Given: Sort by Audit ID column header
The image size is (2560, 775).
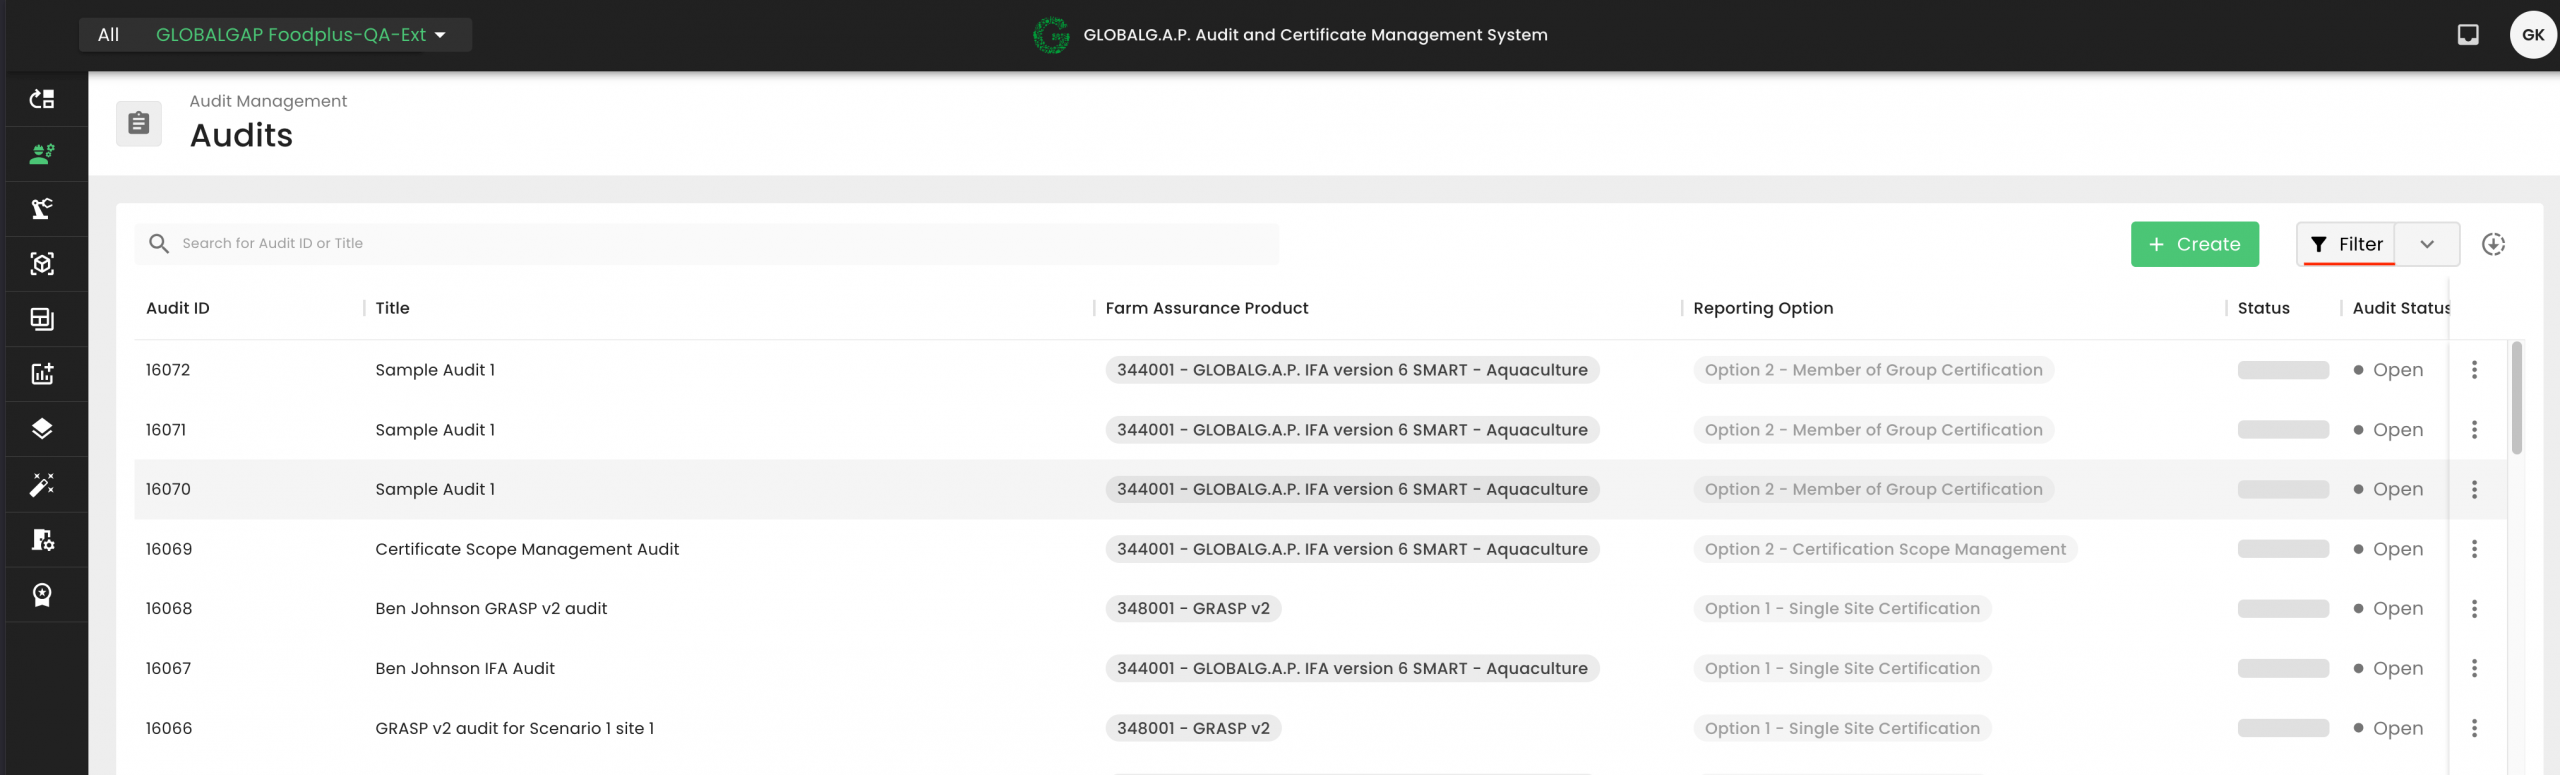Looking at the screenshot, I should click(178, 308).
